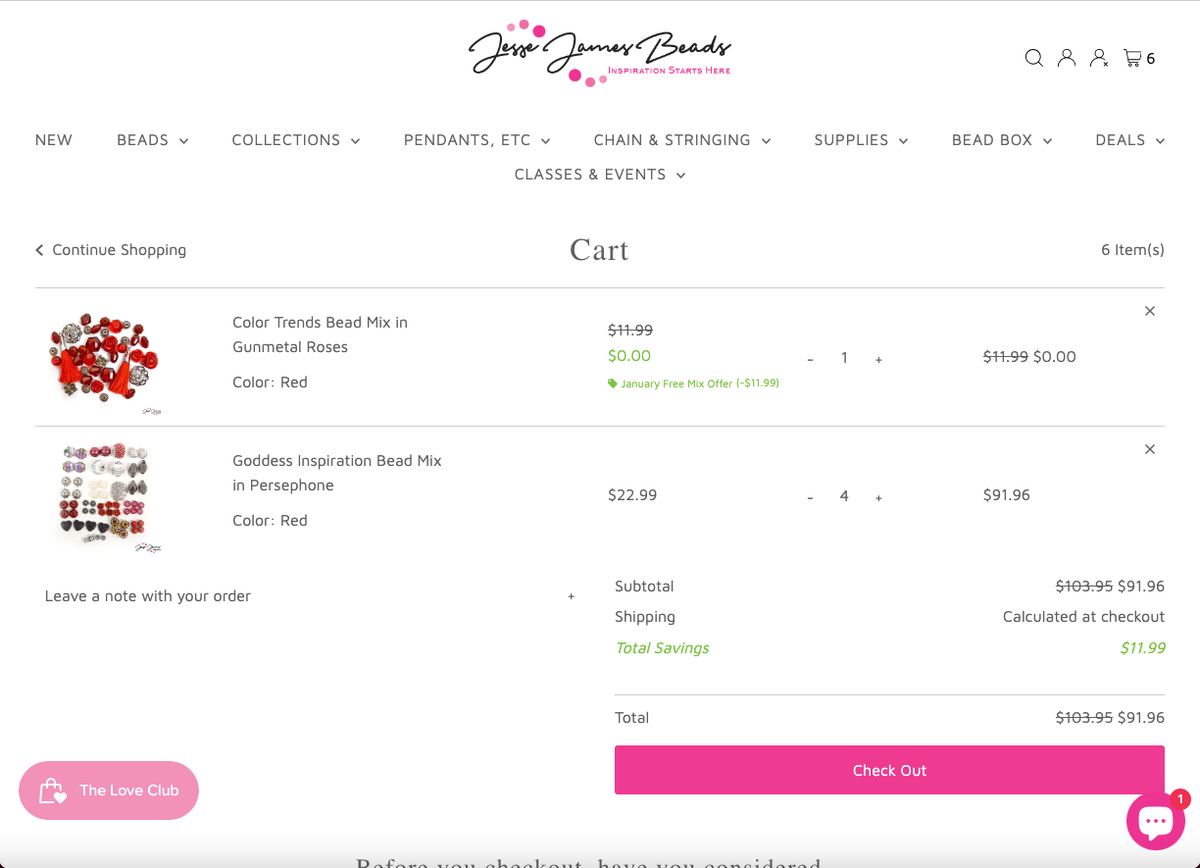Viewport: 1200px width, 868px height.
Task: Remove the Color Trends Bead Mix item
Action: [1149, 310]
